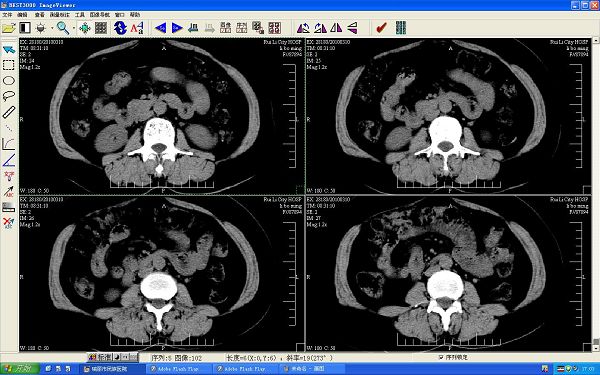Click the red checkmark toolbar icon
Image resolution: width=600 pixels, height=375 pixels.
381,28
